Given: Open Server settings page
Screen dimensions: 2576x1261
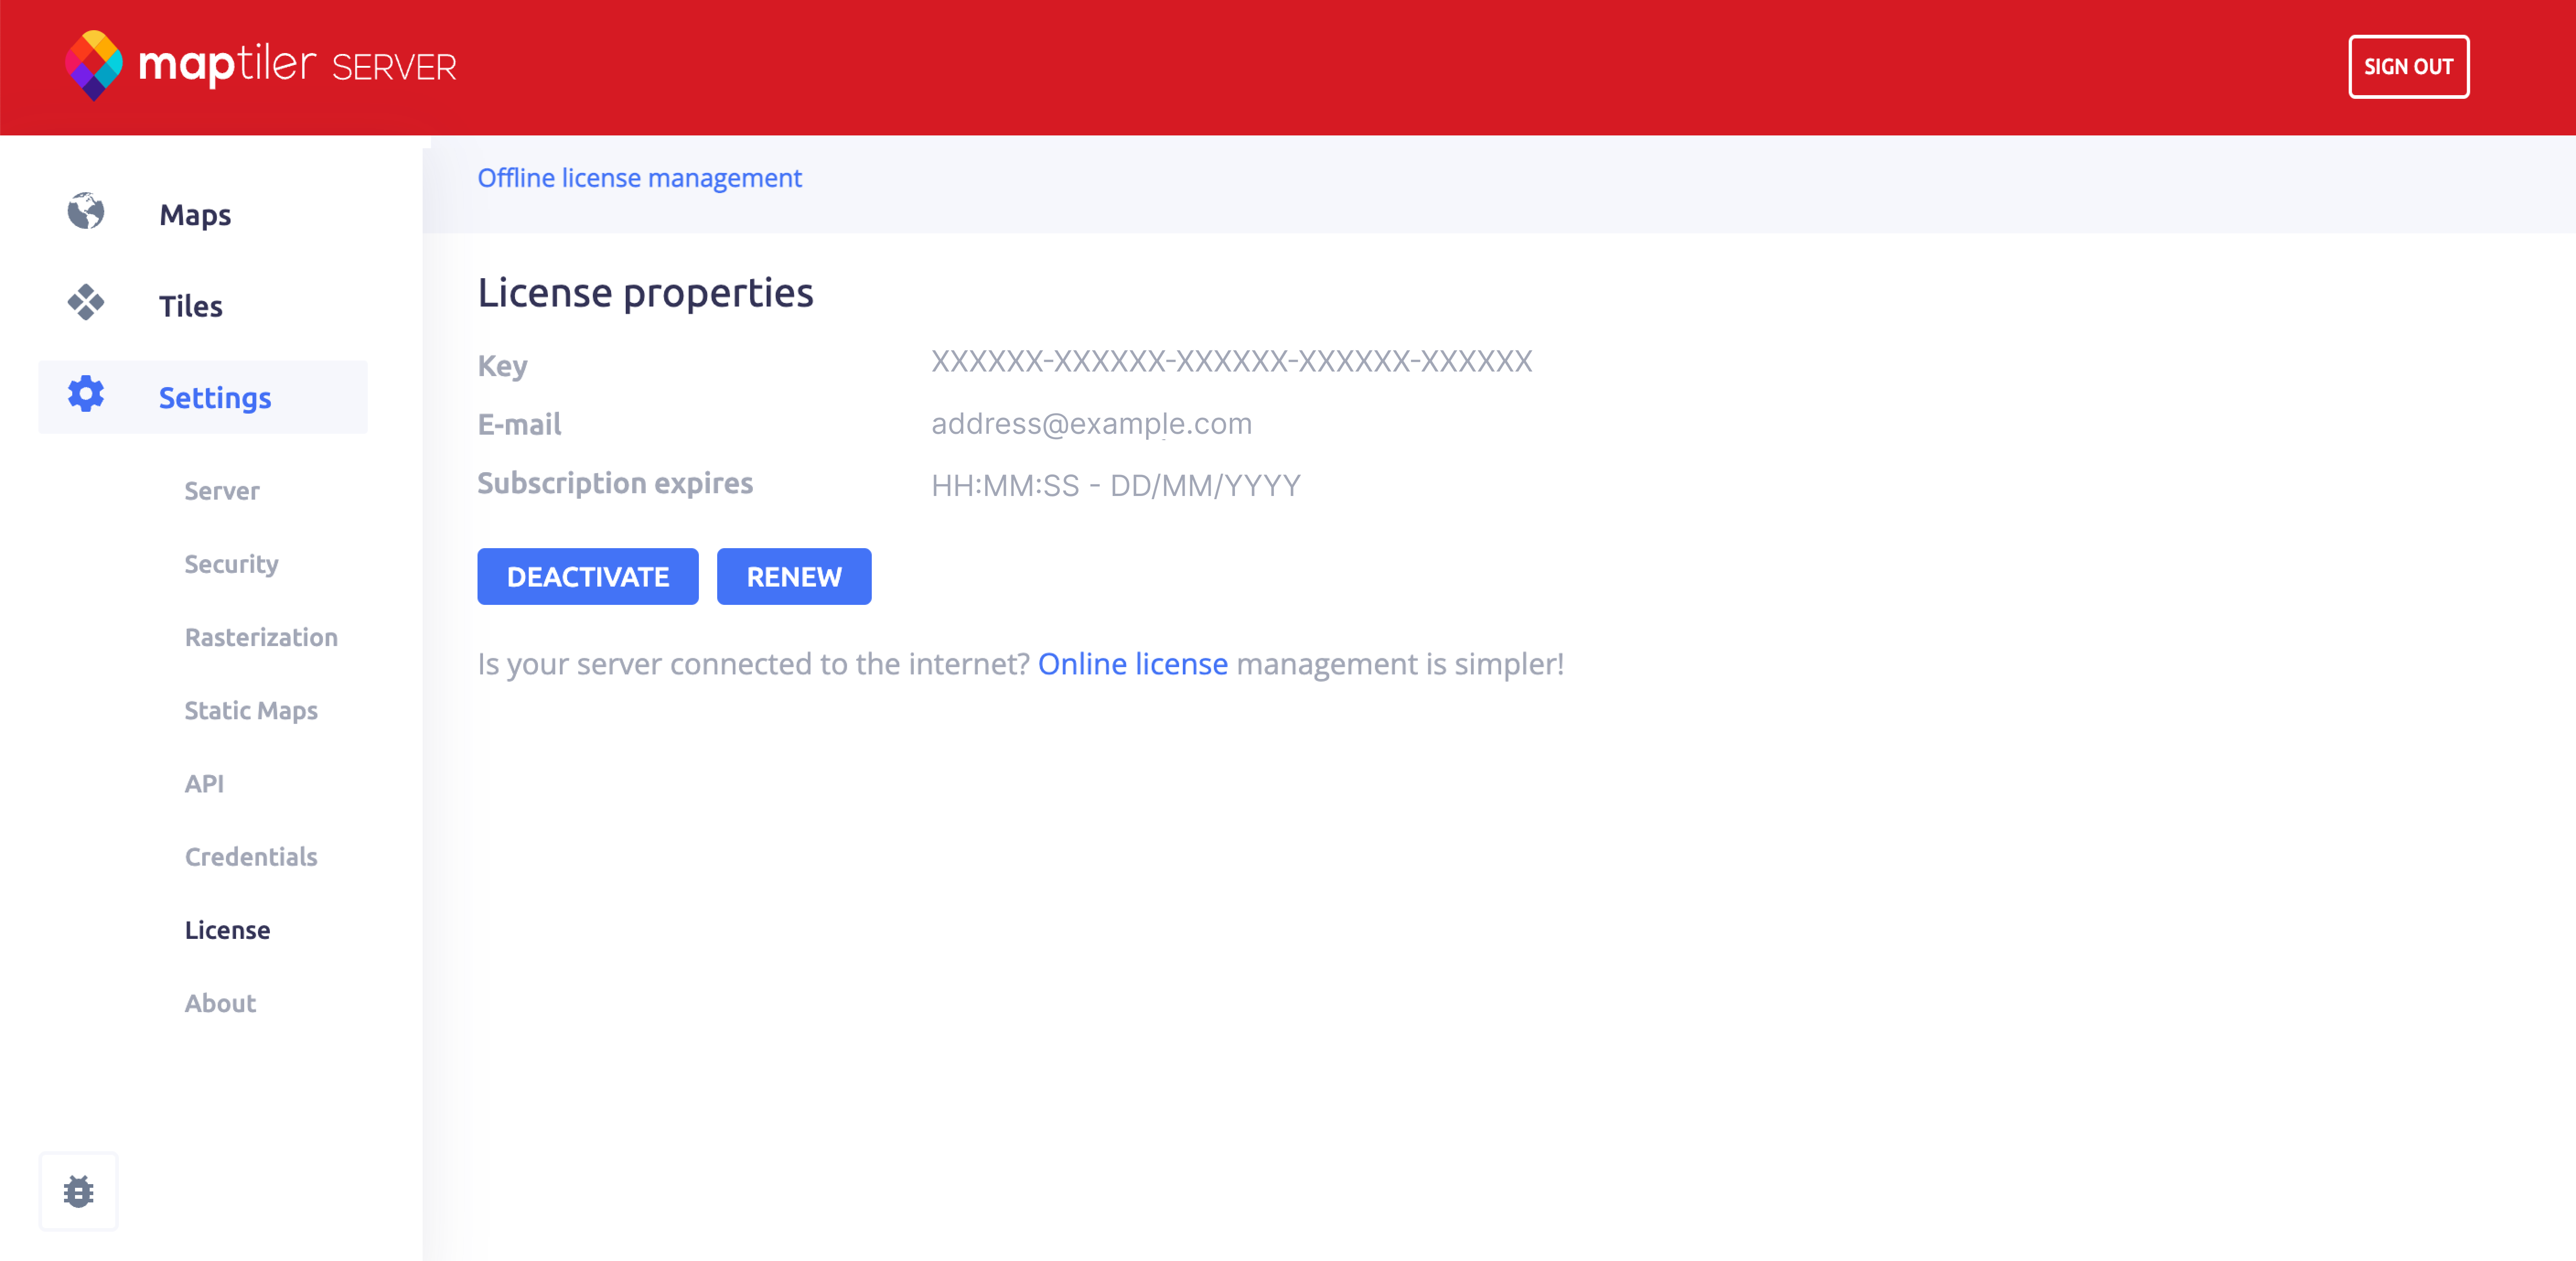Looking at the screenshot, I should click(222, 491).
